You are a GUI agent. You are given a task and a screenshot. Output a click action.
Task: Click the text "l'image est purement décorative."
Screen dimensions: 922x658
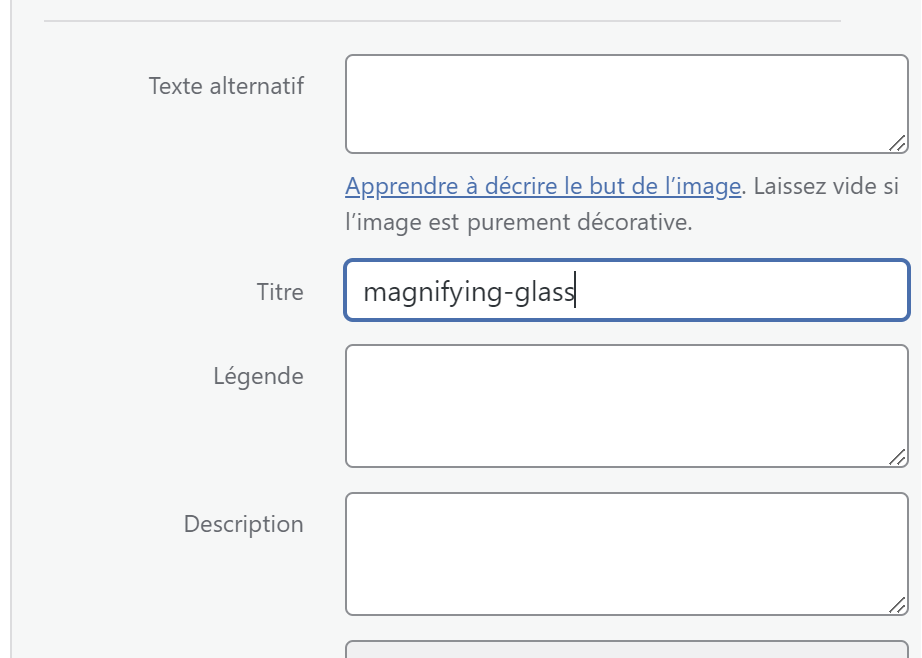pos(519,222)
